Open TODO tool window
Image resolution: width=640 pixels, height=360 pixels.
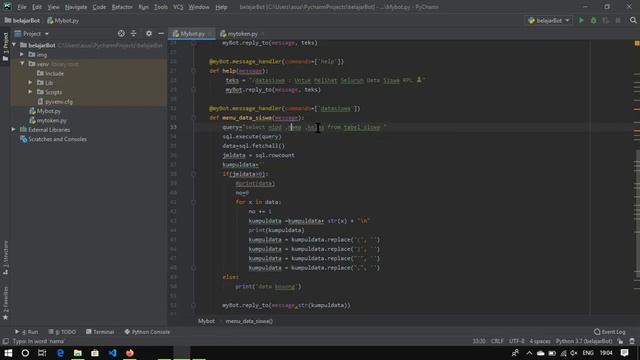pos(62,332)
